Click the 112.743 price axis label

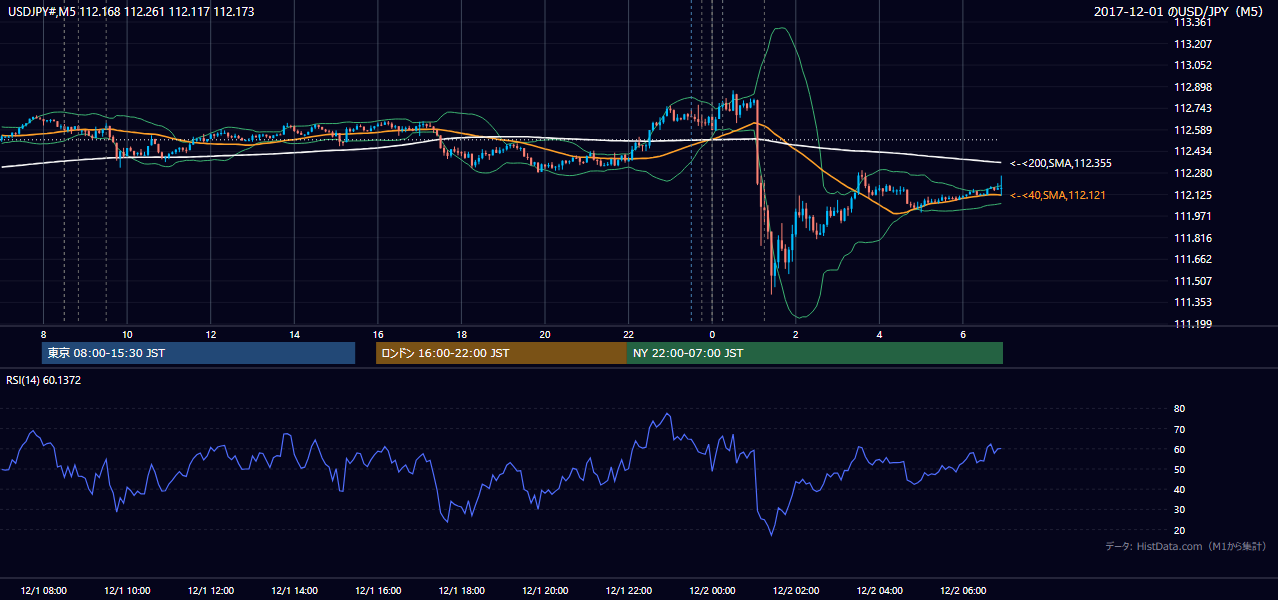[1192, 108]
